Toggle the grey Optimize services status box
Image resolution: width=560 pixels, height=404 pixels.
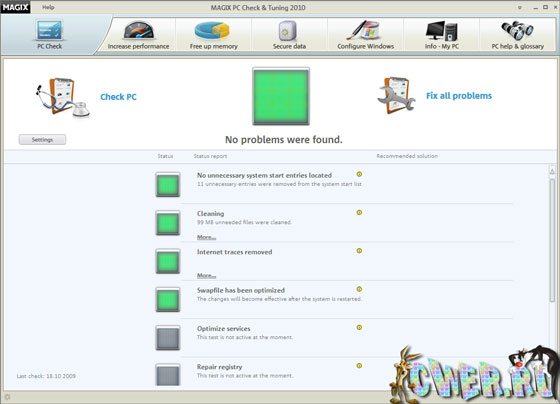(168, 338)
